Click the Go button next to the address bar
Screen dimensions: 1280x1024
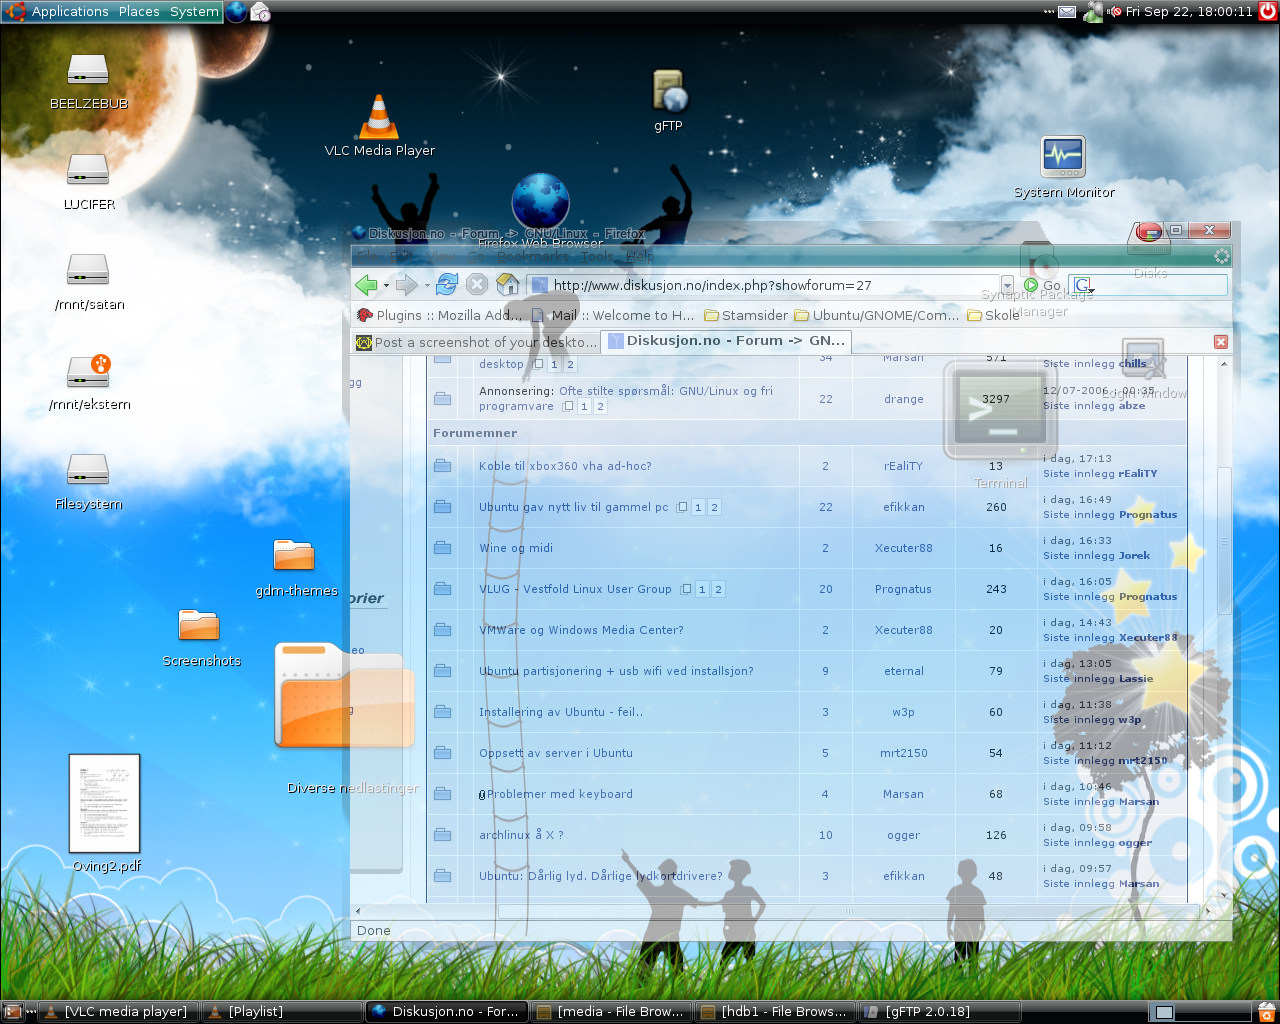pos(1041,285)
